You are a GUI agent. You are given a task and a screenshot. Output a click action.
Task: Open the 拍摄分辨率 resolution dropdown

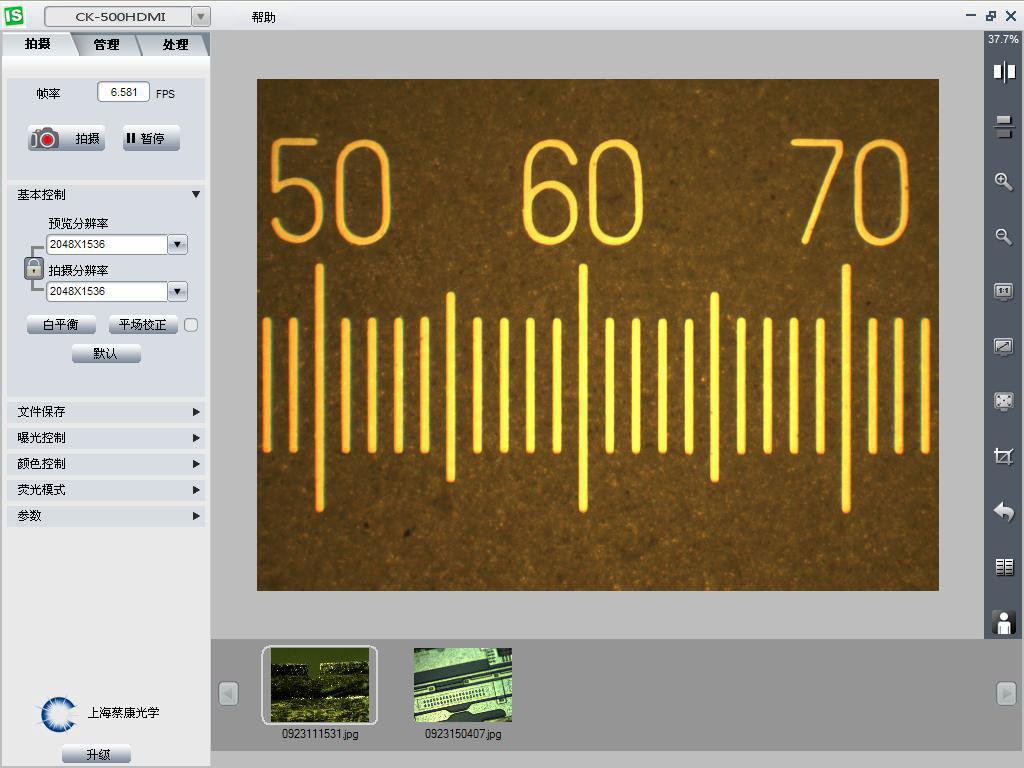click(177, 291)
